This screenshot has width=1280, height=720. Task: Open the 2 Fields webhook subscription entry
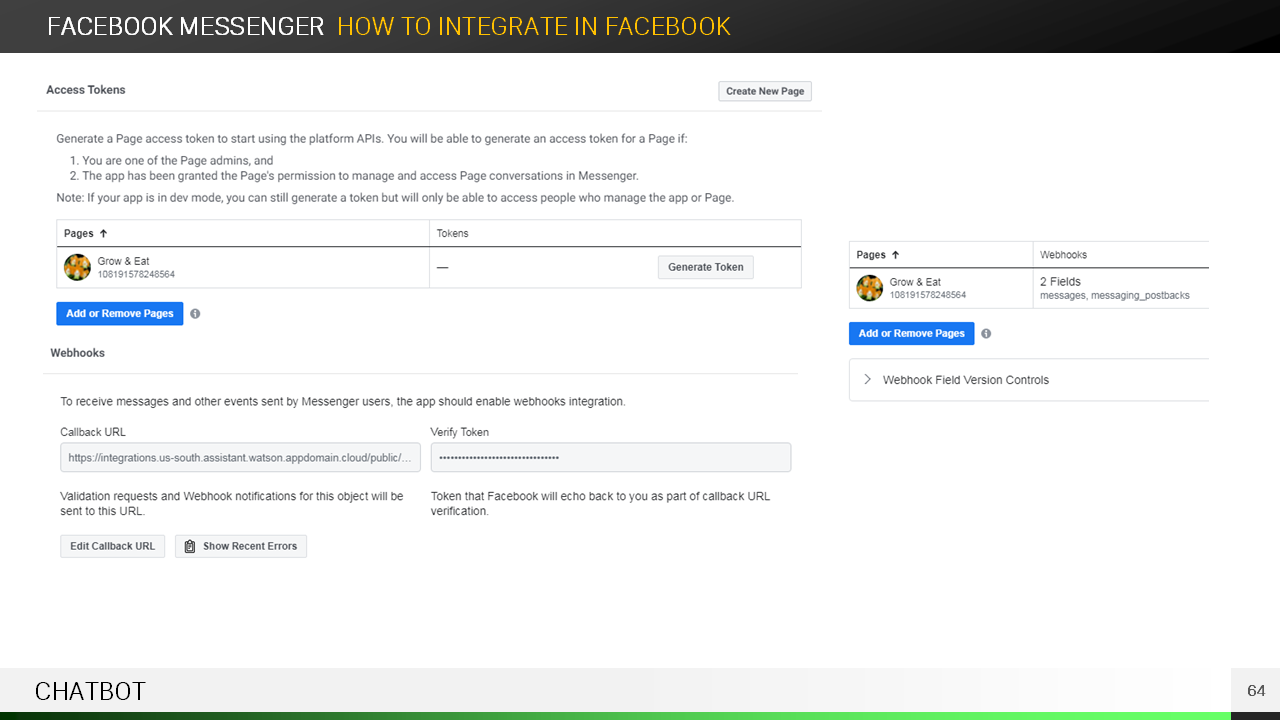[1060, 282]
